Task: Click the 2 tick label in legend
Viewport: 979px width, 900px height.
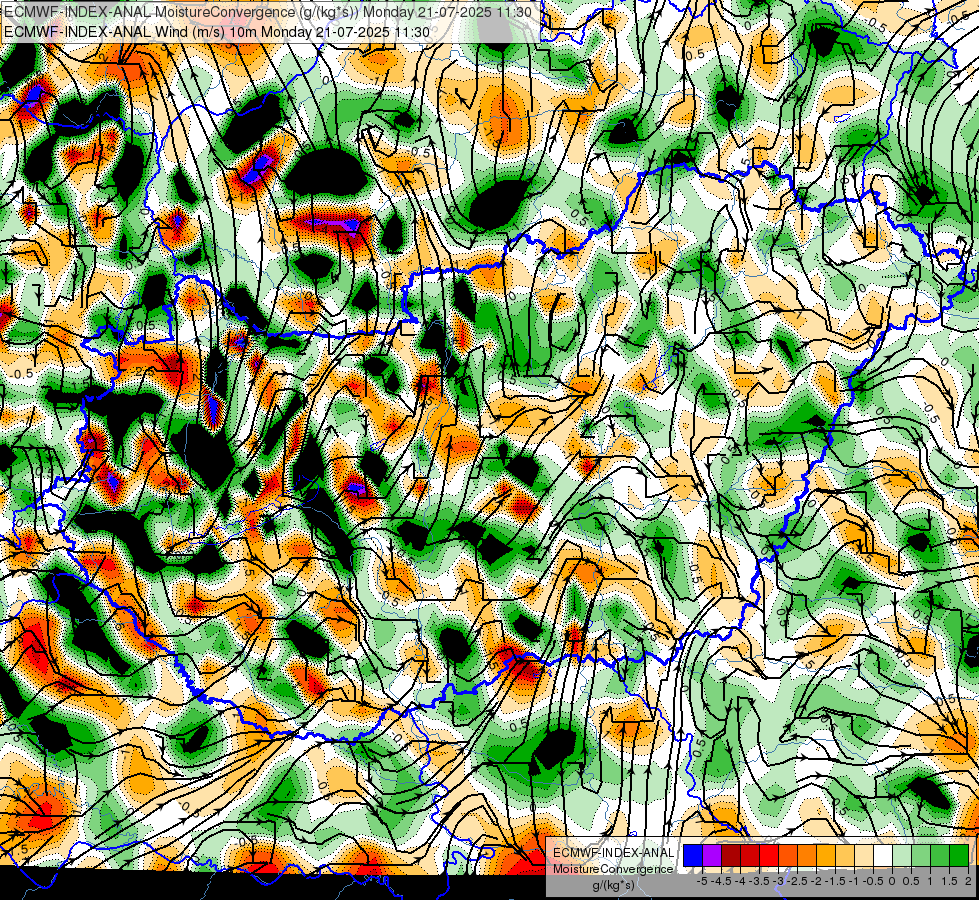Action: [x=968, y=881]
